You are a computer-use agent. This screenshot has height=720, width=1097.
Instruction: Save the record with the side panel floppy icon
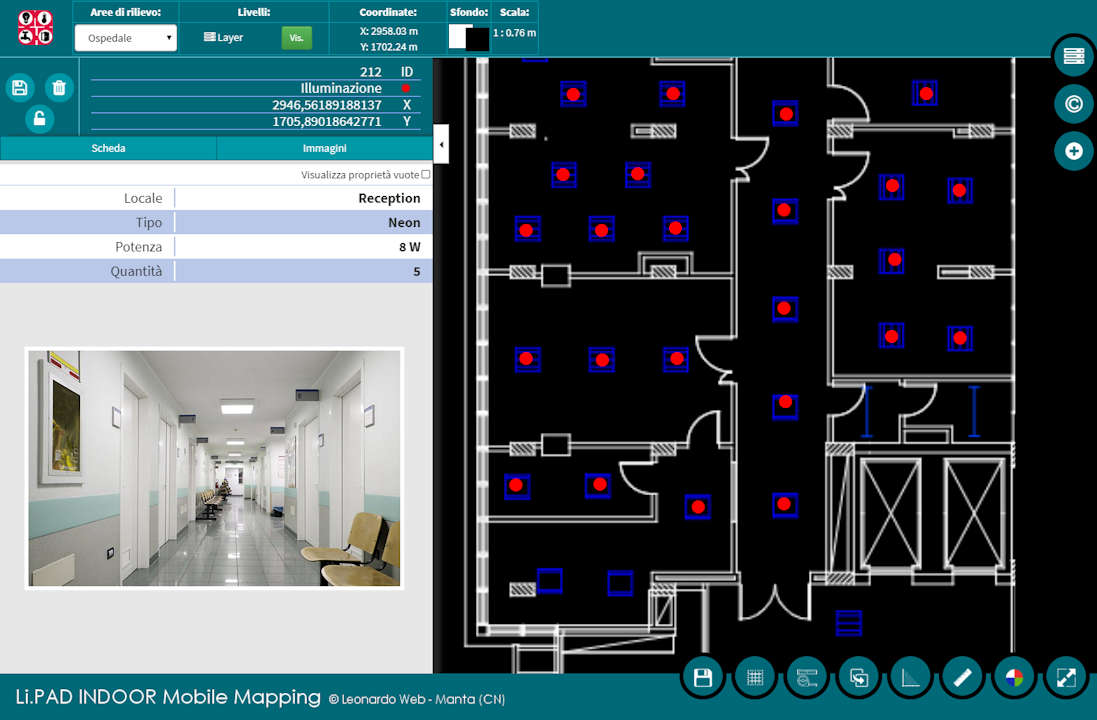point(20,87)
